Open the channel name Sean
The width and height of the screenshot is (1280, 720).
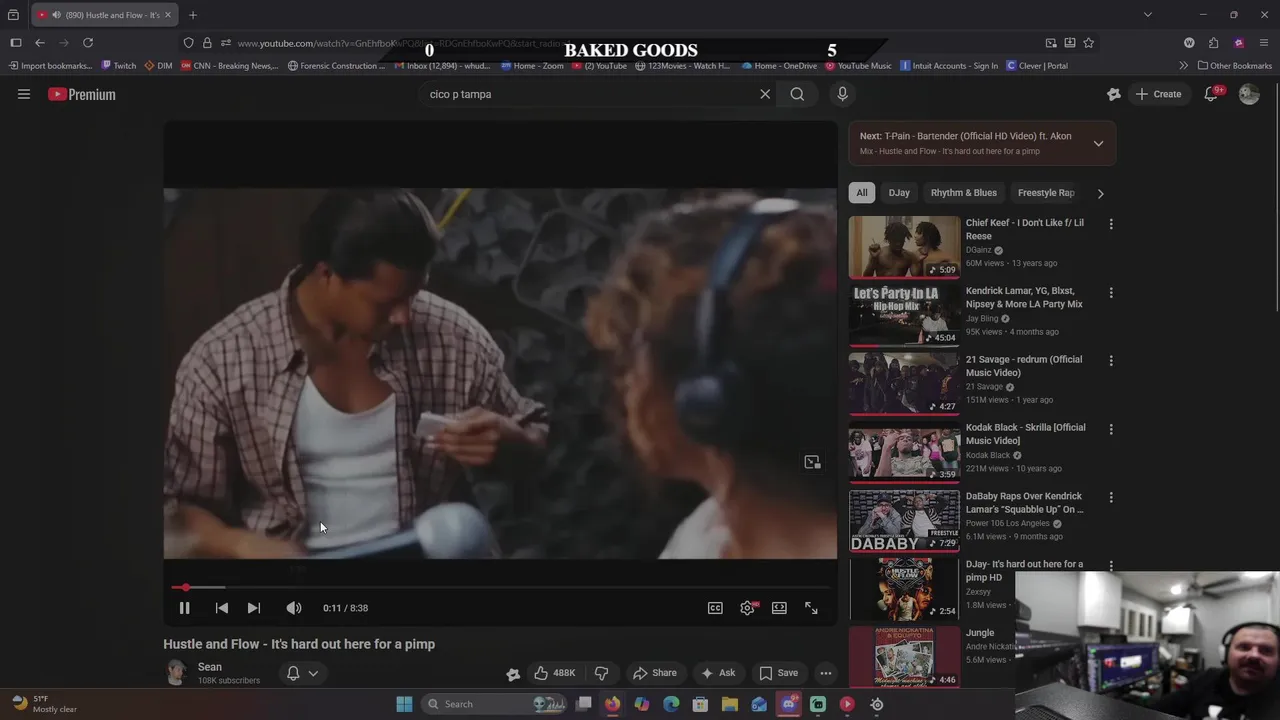pyautogui.click(x=210, y=667)
